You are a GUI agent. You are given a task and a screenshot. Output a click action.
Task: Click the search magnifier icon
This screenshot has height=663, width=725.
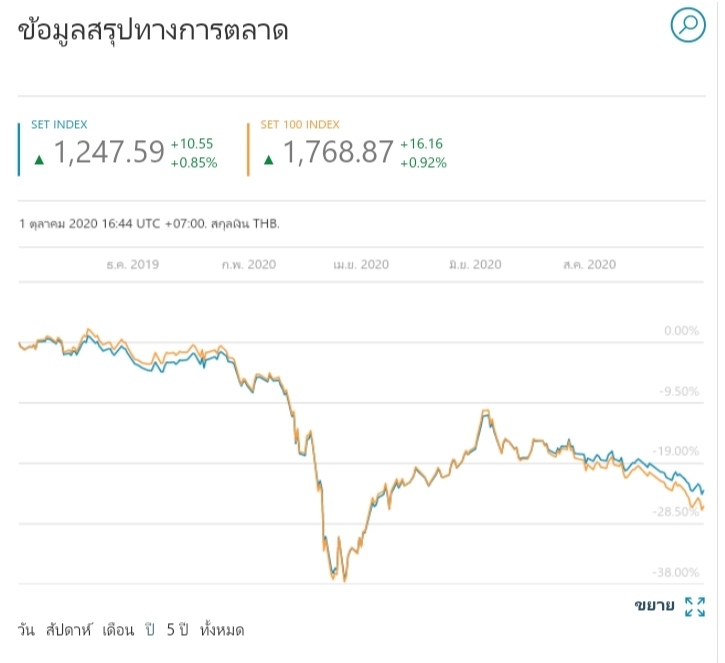coord(688,25)
